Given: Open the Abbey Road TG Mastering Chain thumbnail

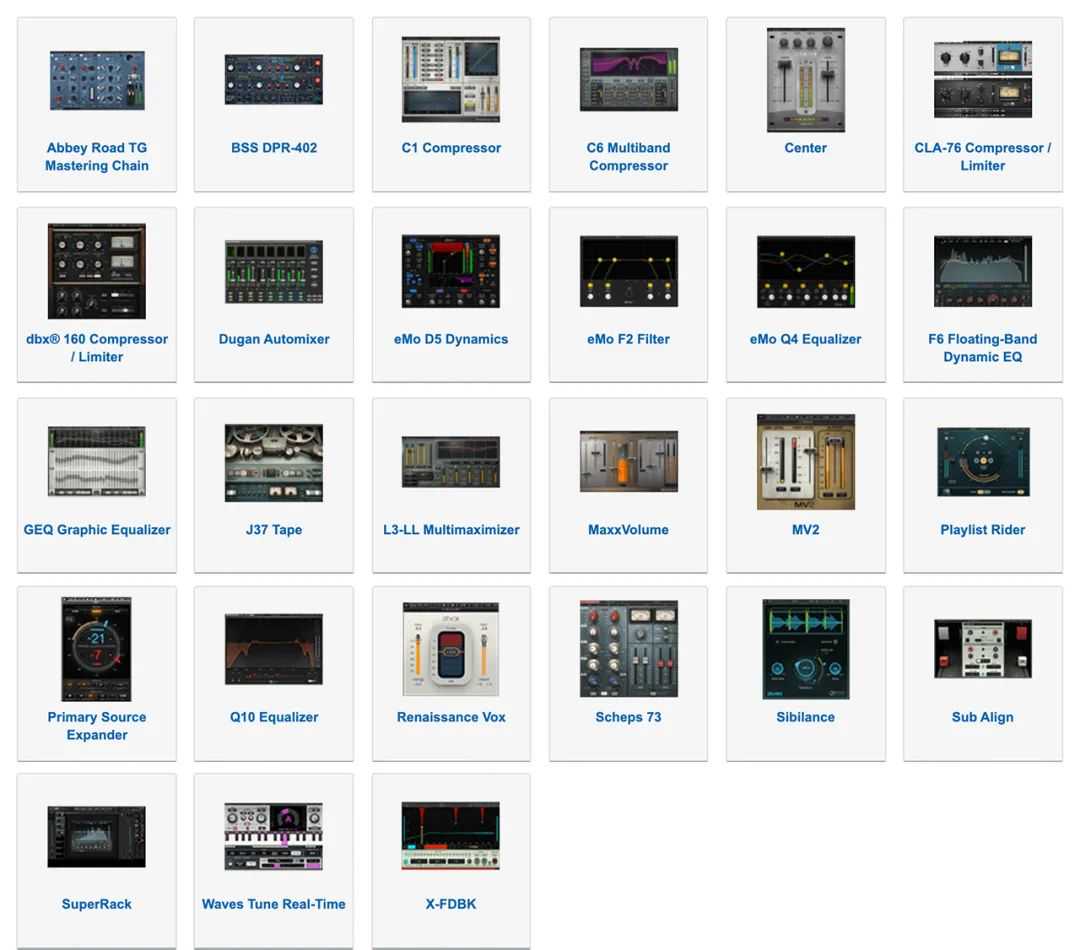Looking at the screenshot, I should coord(97,81).
